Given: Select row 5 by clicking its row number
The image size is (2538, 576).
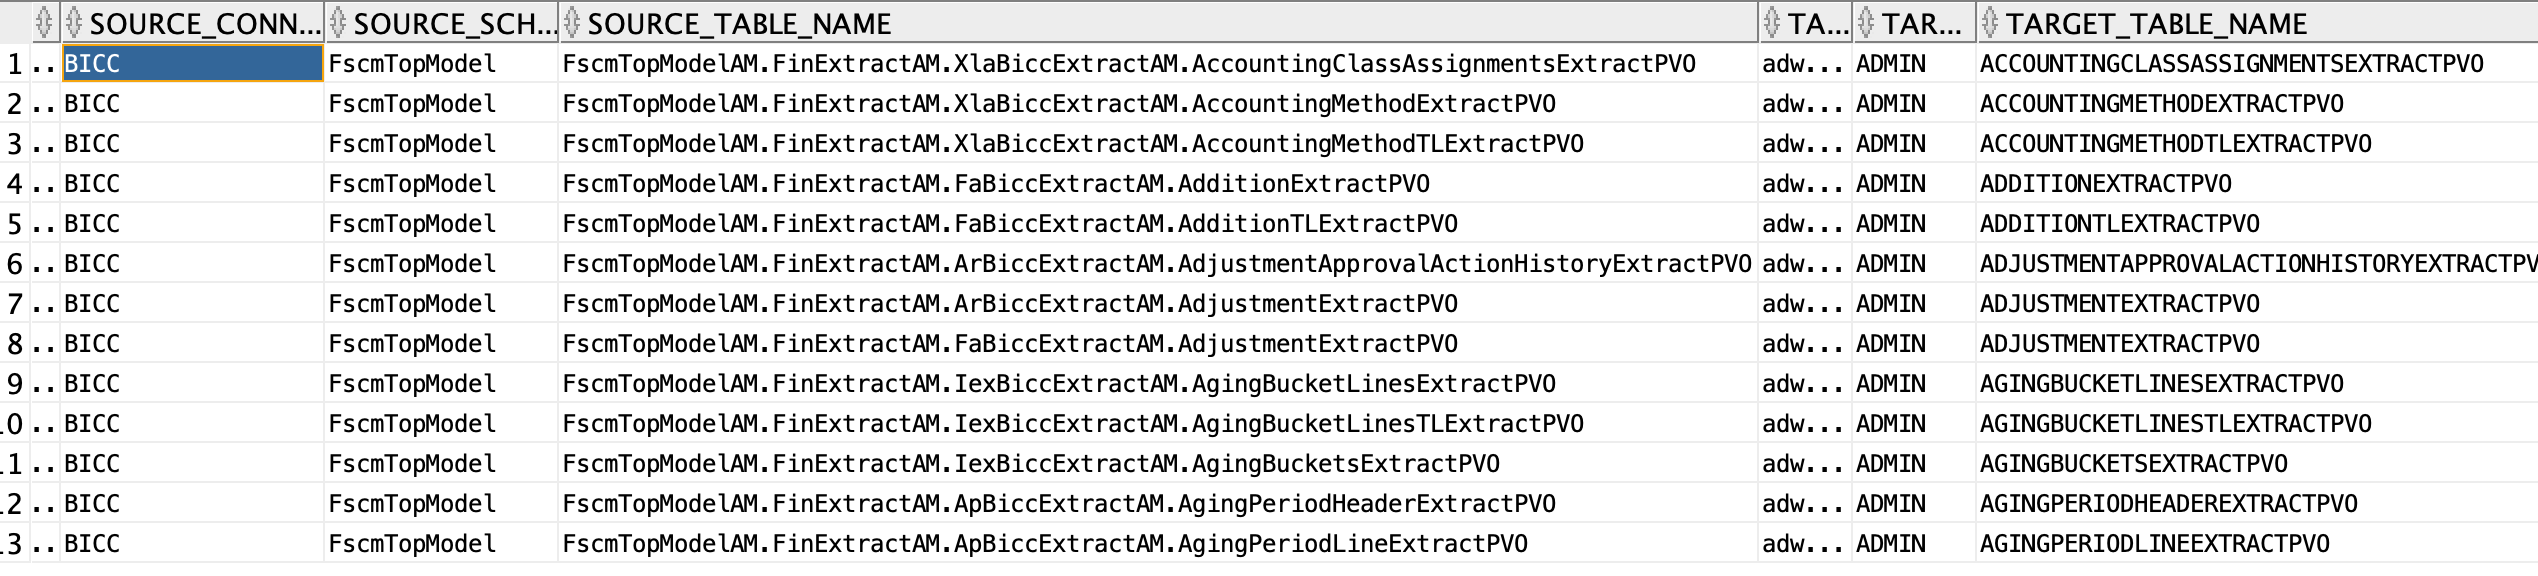Looking at the screenshot, I should pyautogui.click(x=16, y=223).
